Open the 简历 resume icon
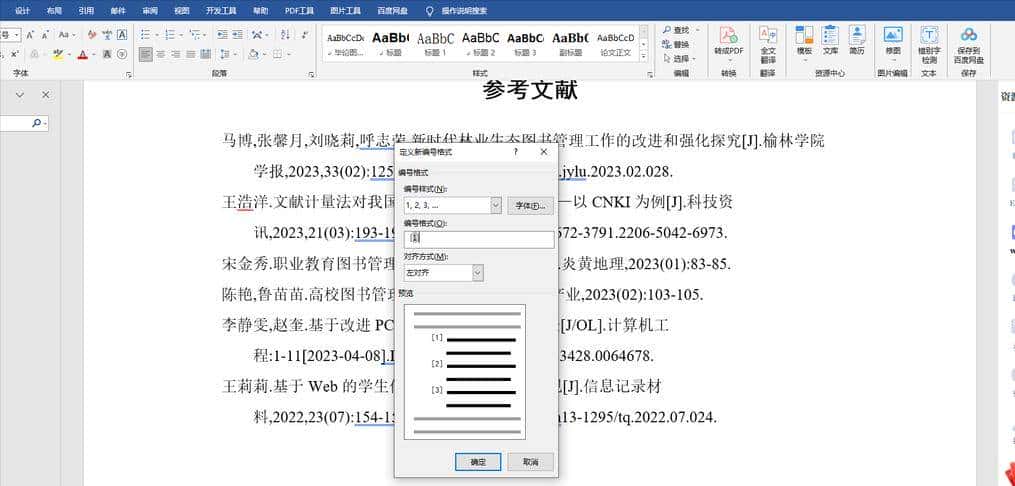1015x486 pixels. 857,40
